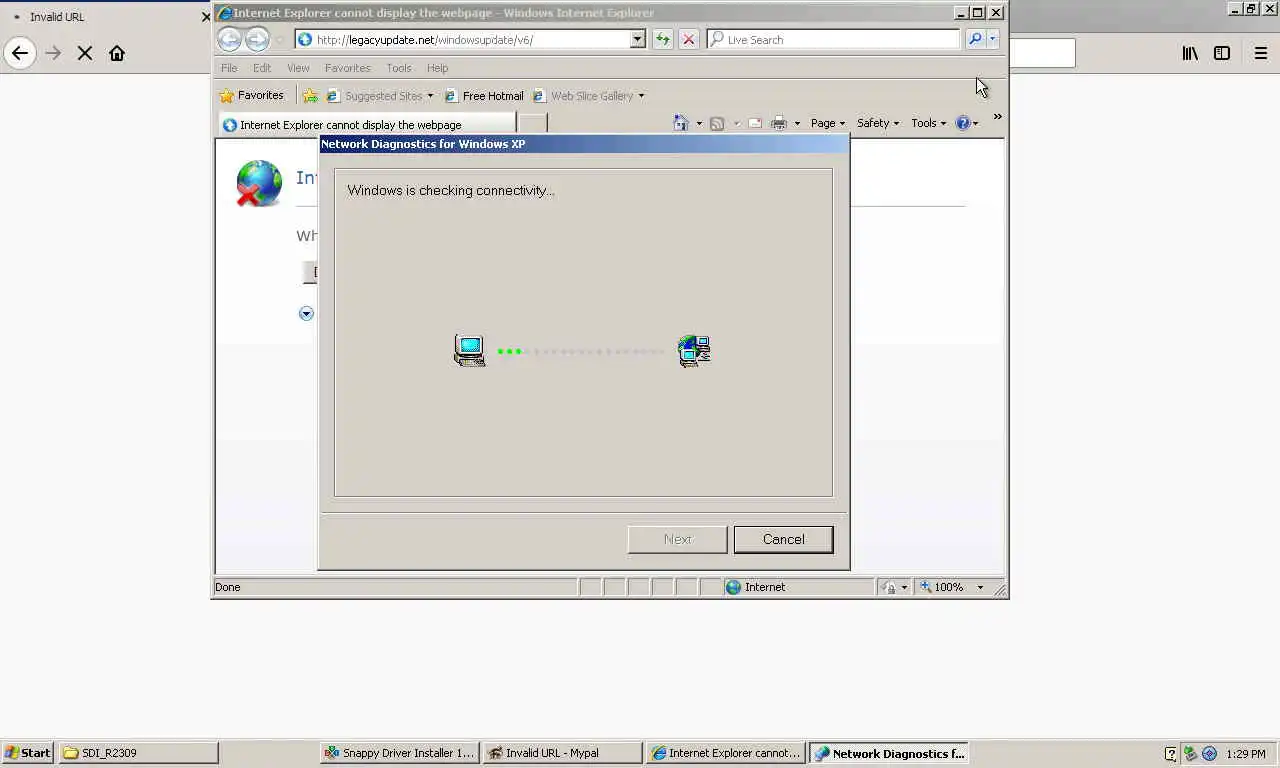Open the Favorites star button
The image size is (1280, 768).
coord(251,95)
